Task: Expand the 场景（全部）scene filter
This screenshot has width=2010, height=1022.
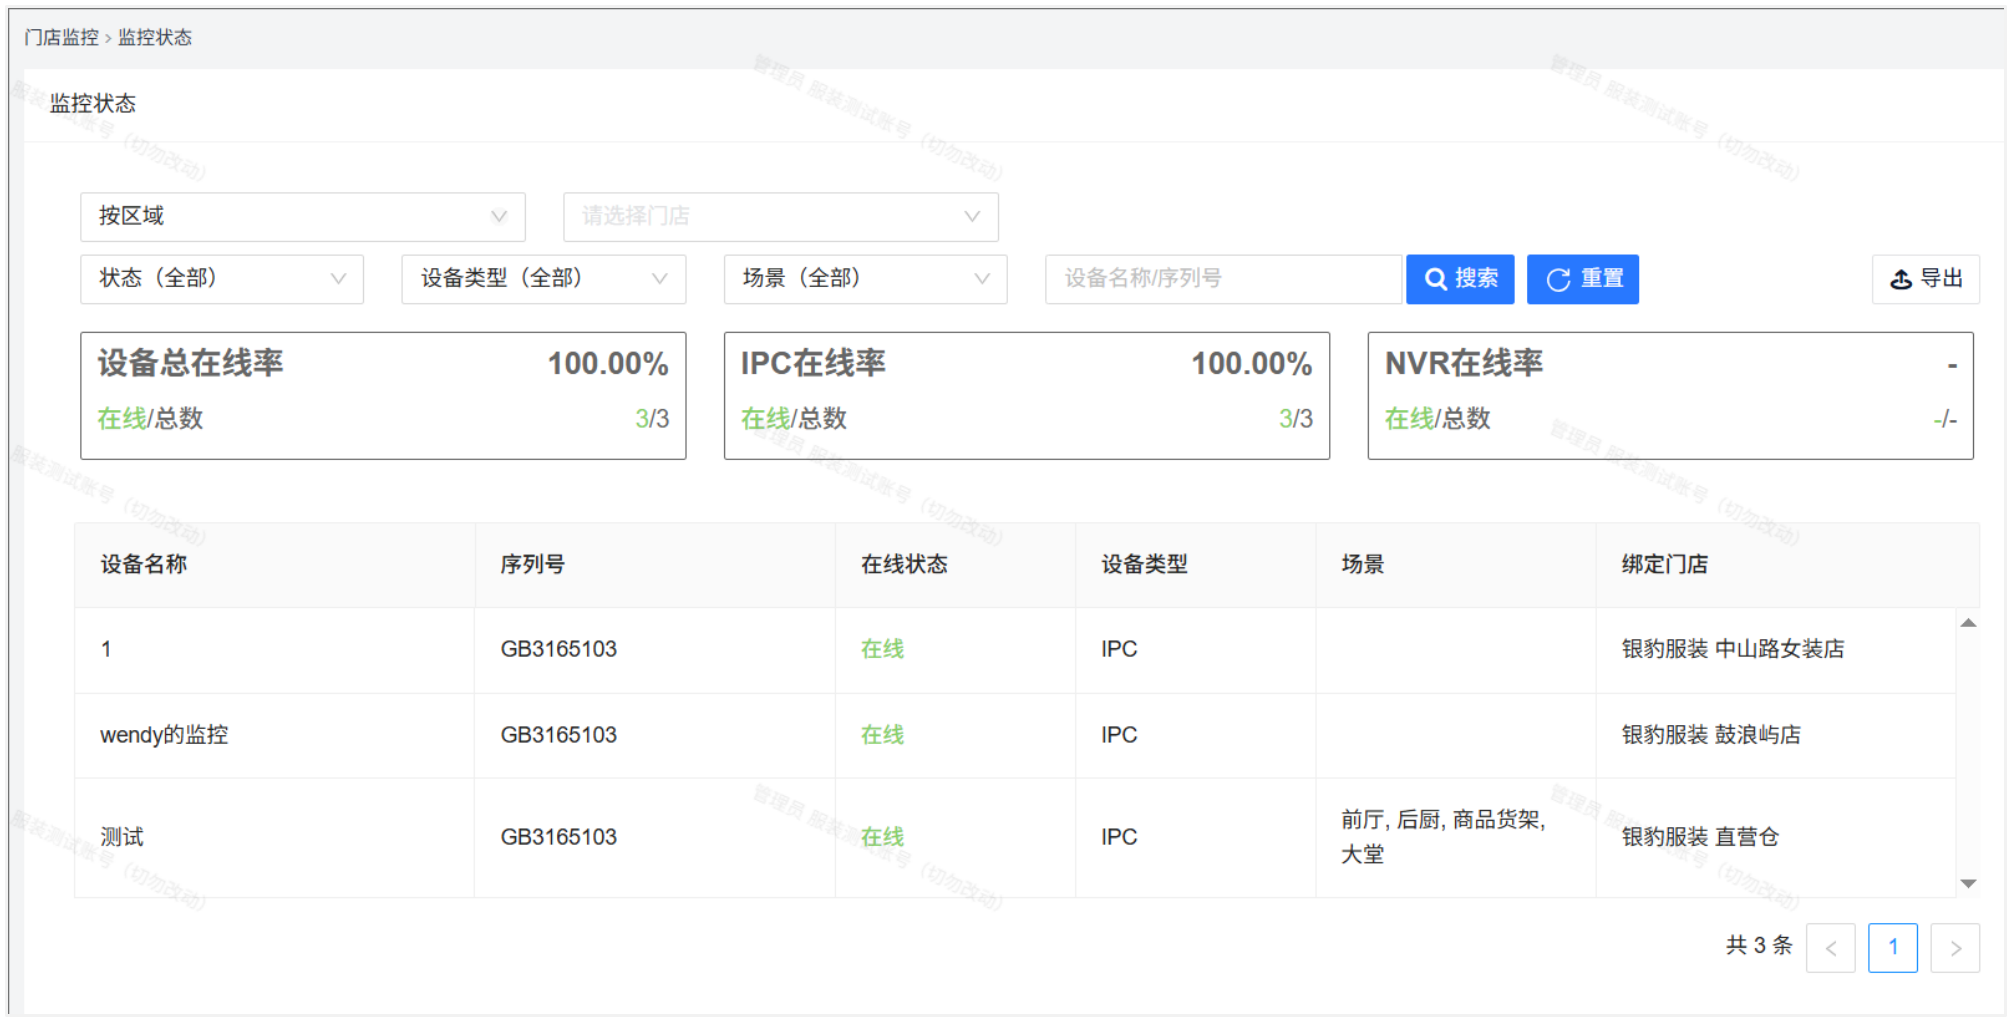Action: (865, 279)
